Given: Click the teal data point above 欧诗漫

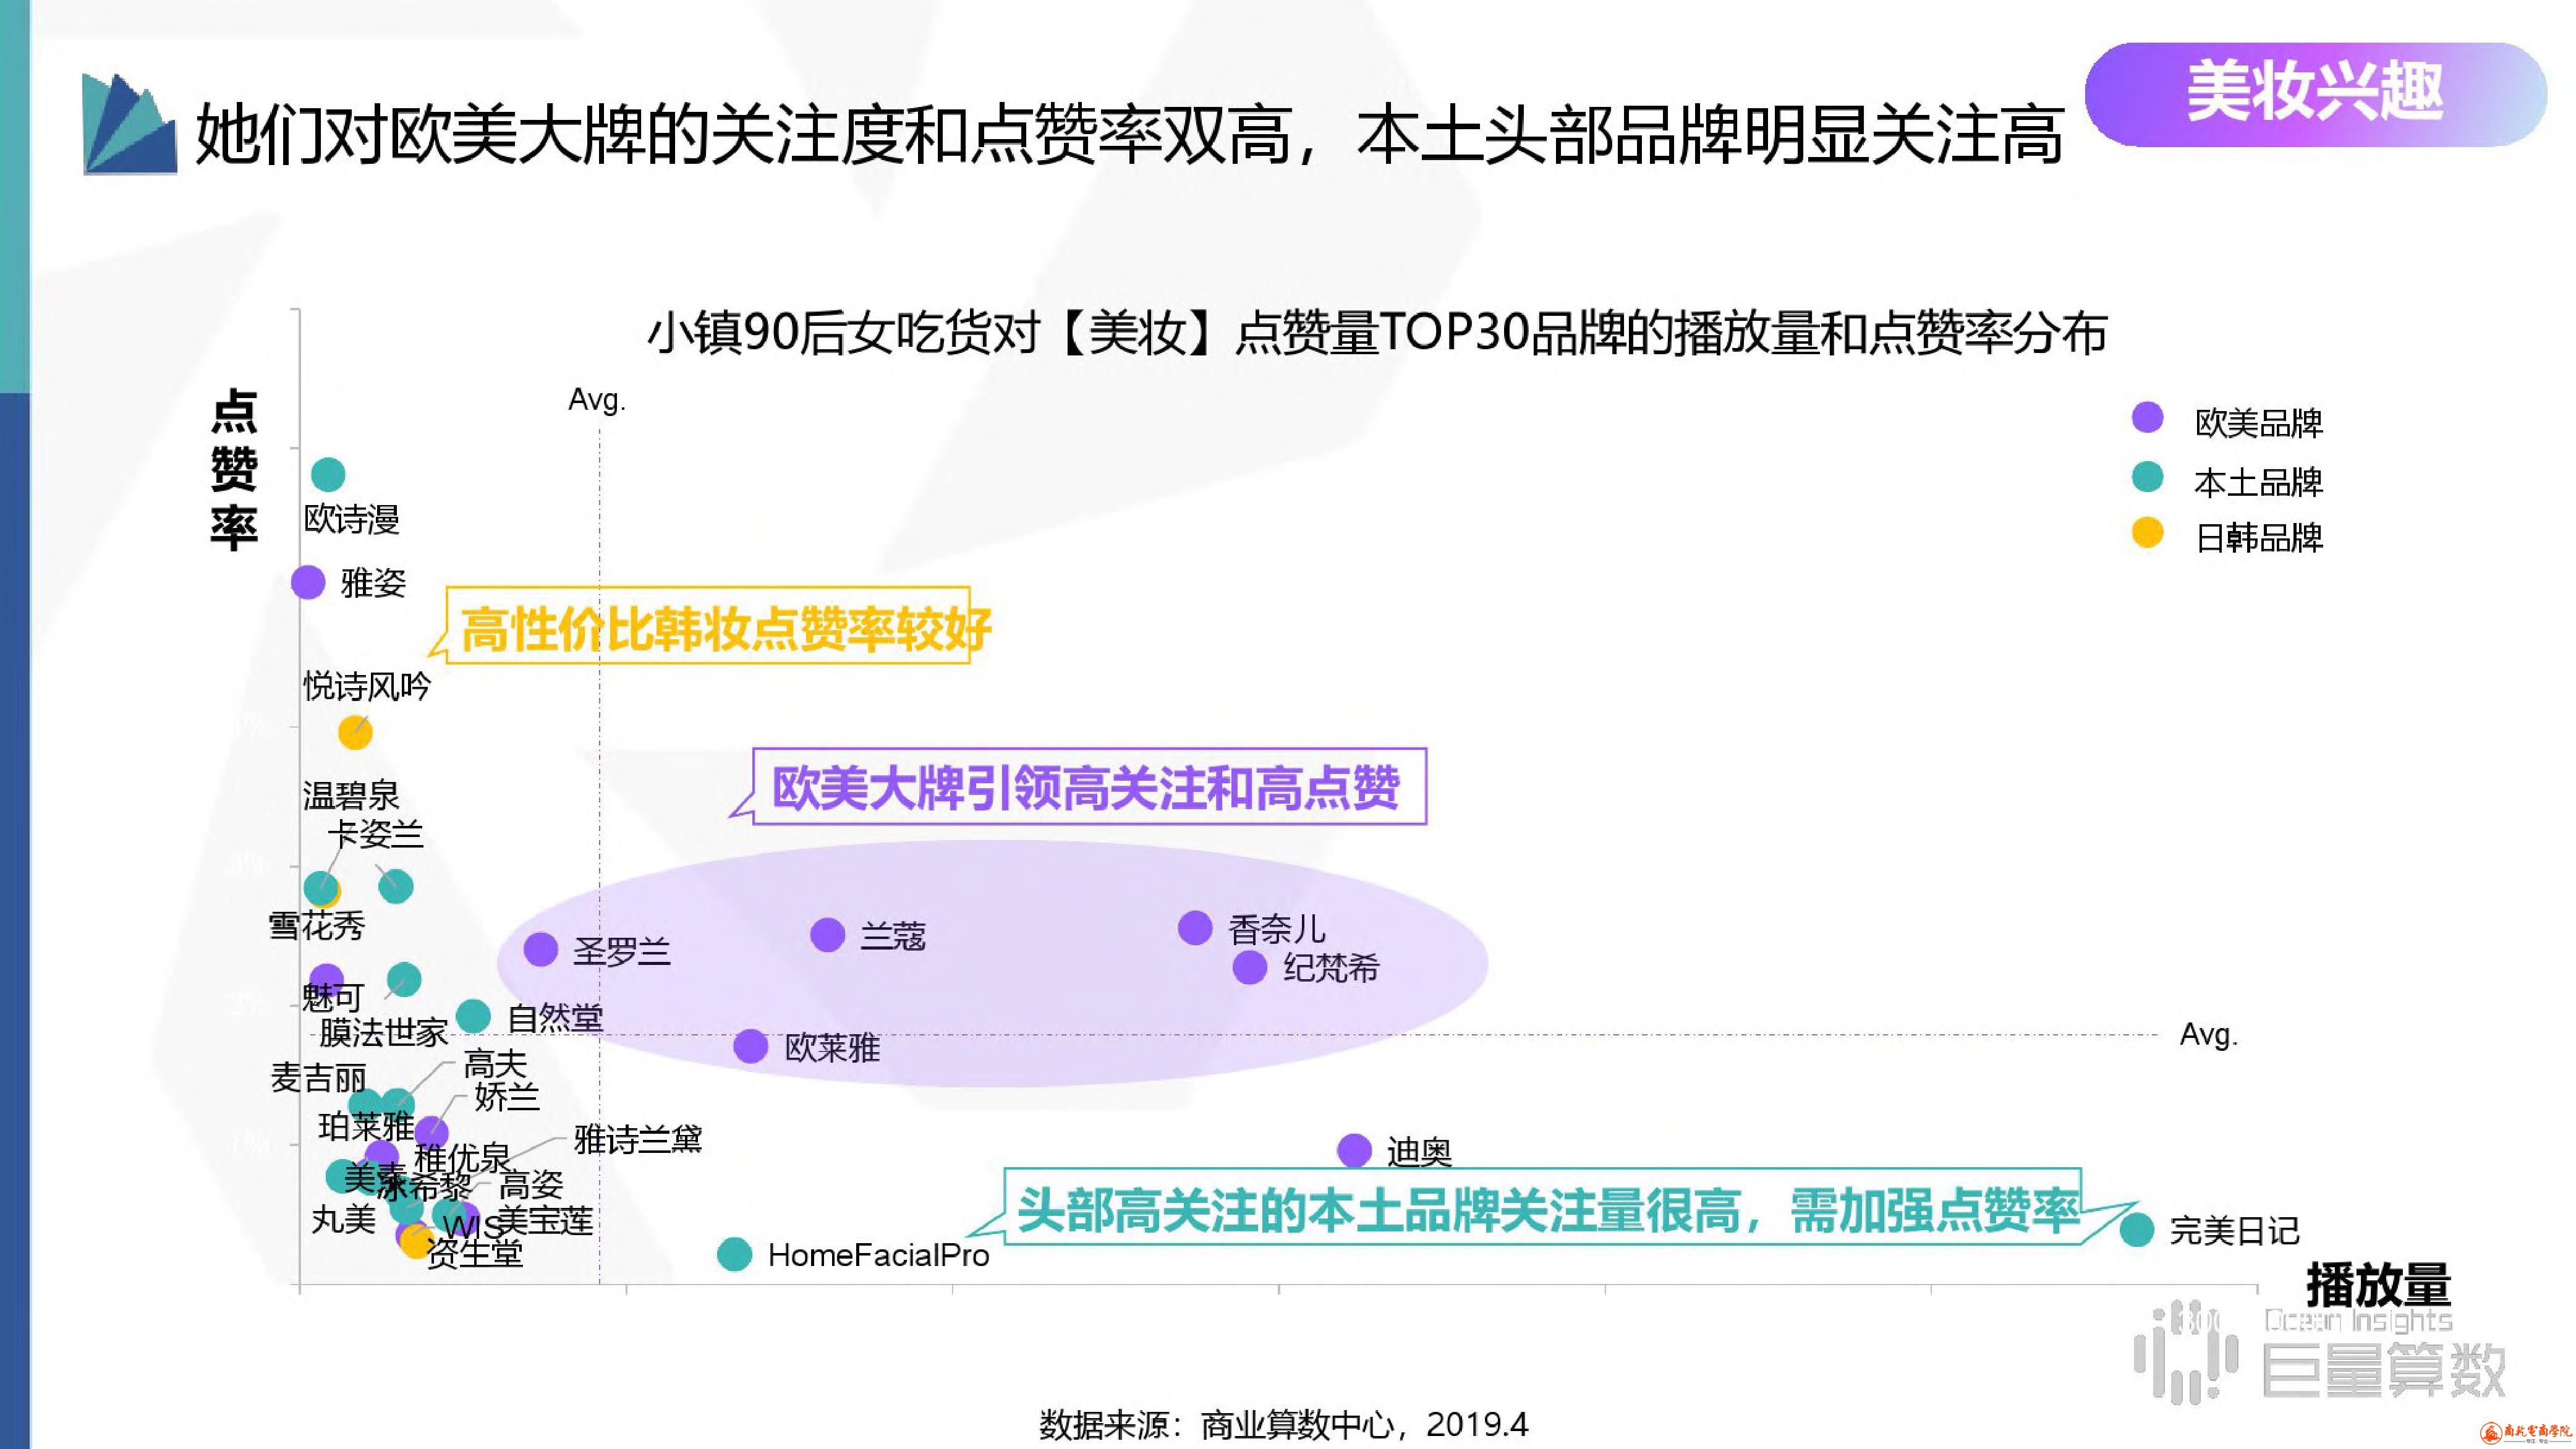Looking at the screenshot, I should click(328, 474).
